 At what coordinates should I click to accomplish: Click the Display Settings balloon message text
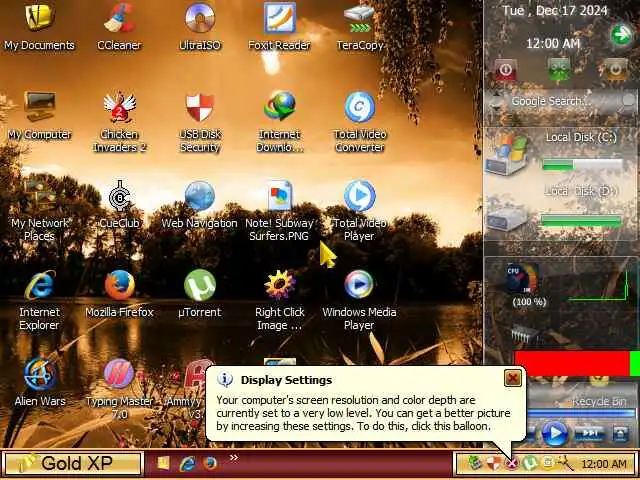tap(363, 413)
